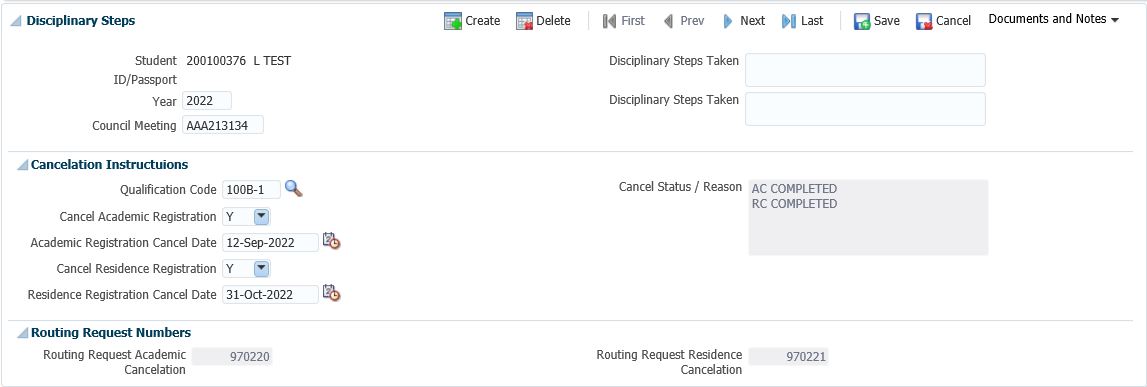1147x387 pixels.
Task: Open Cancel Academic Registration dropdown
Action: [262, 217]
